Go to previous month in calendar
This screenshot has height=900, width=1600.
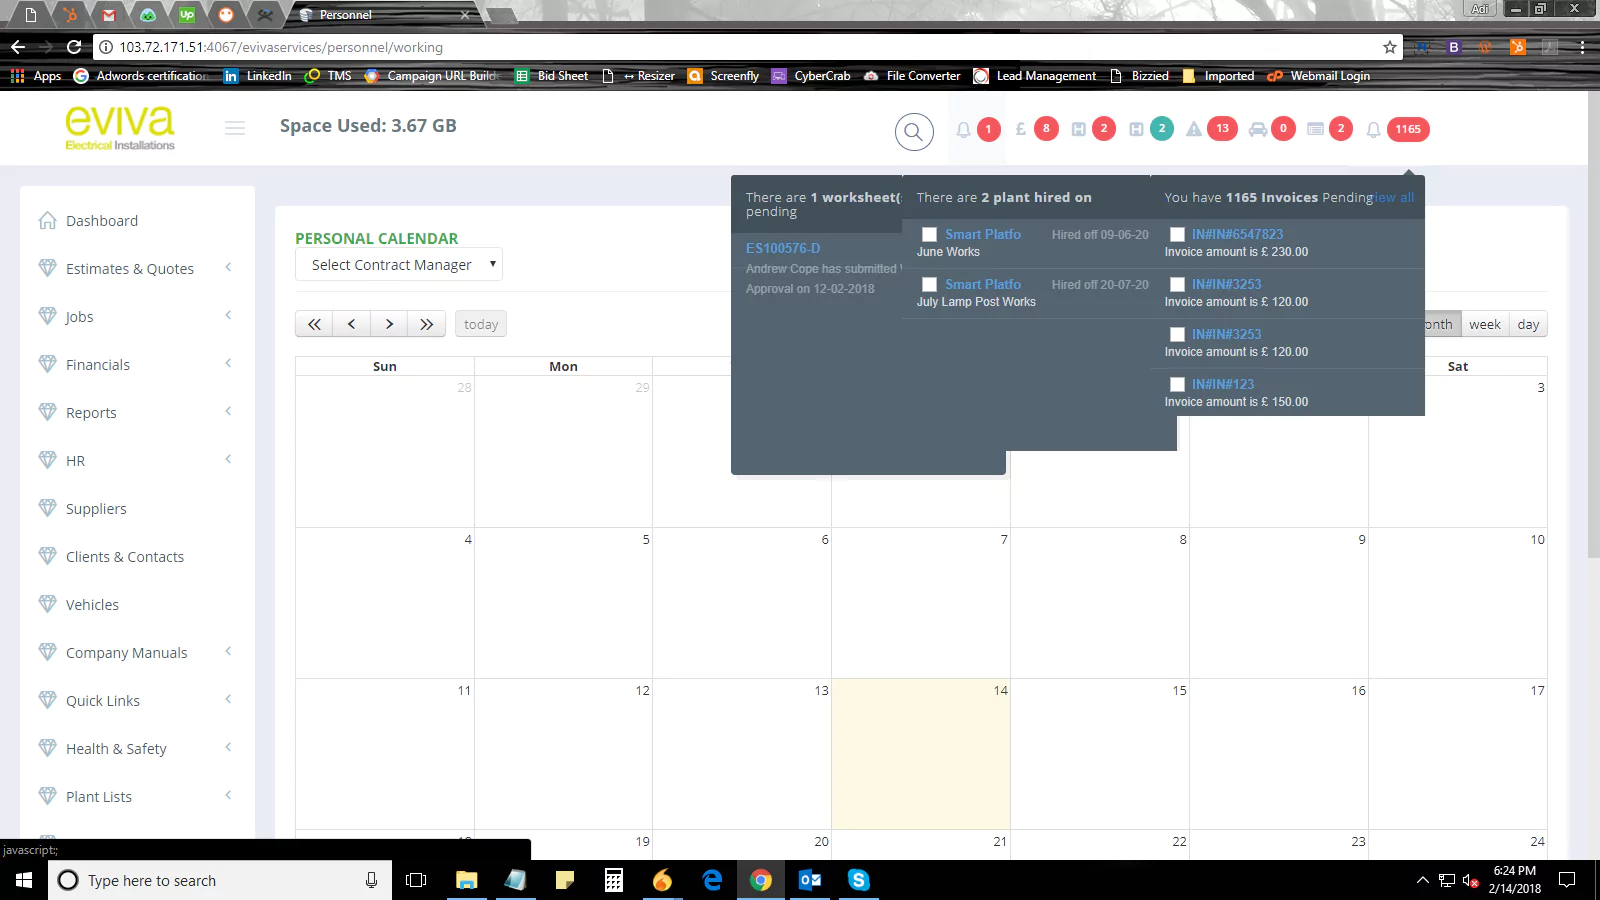(x=351, y=324)
